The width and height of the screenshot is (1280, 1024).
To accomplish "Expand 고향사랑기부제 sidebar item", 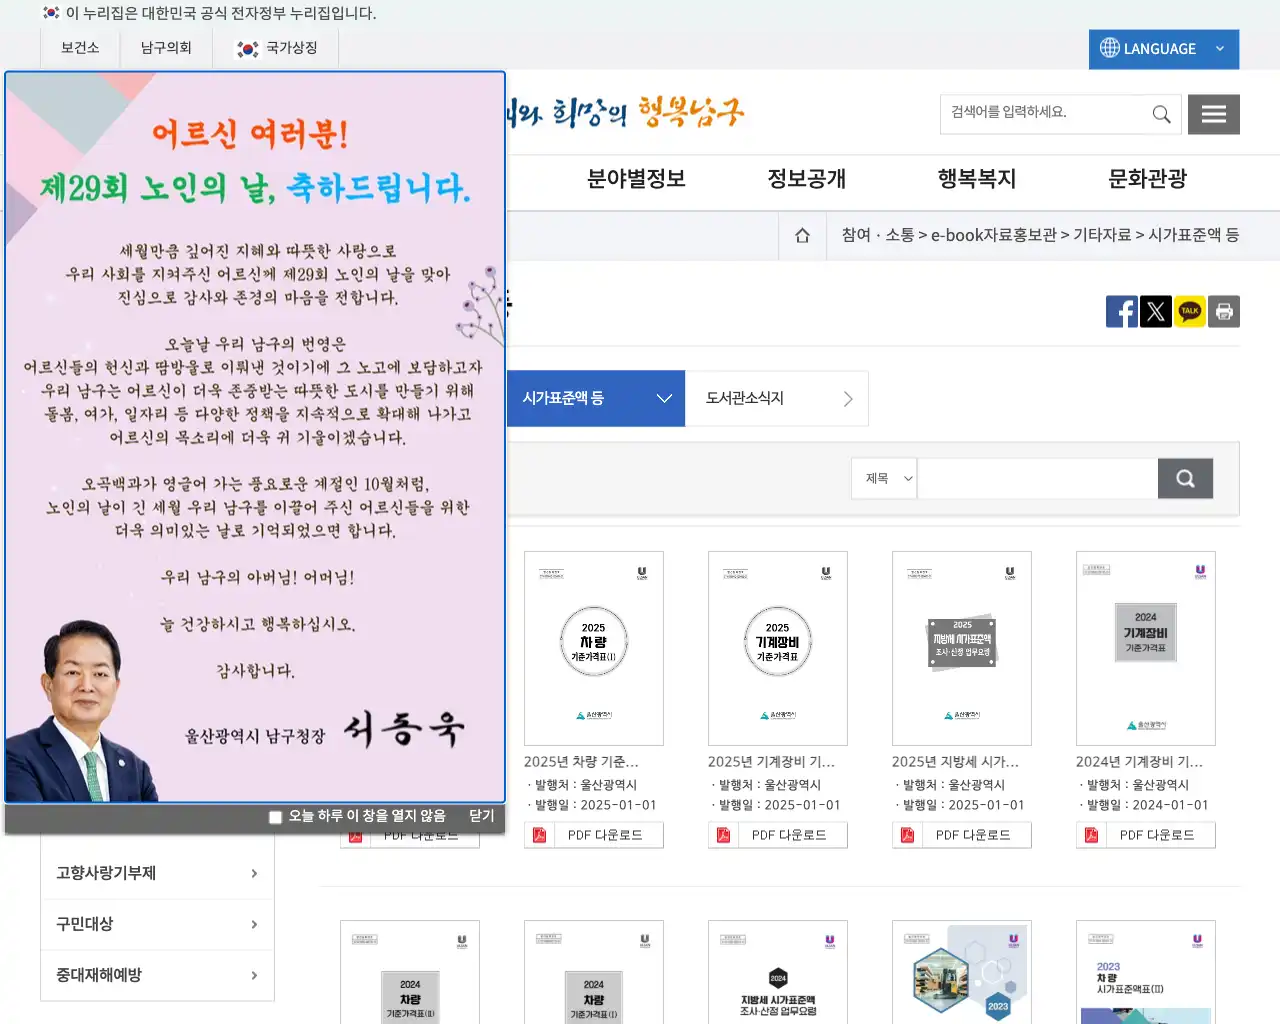I will pyautogui.click(x=157, y=873).
